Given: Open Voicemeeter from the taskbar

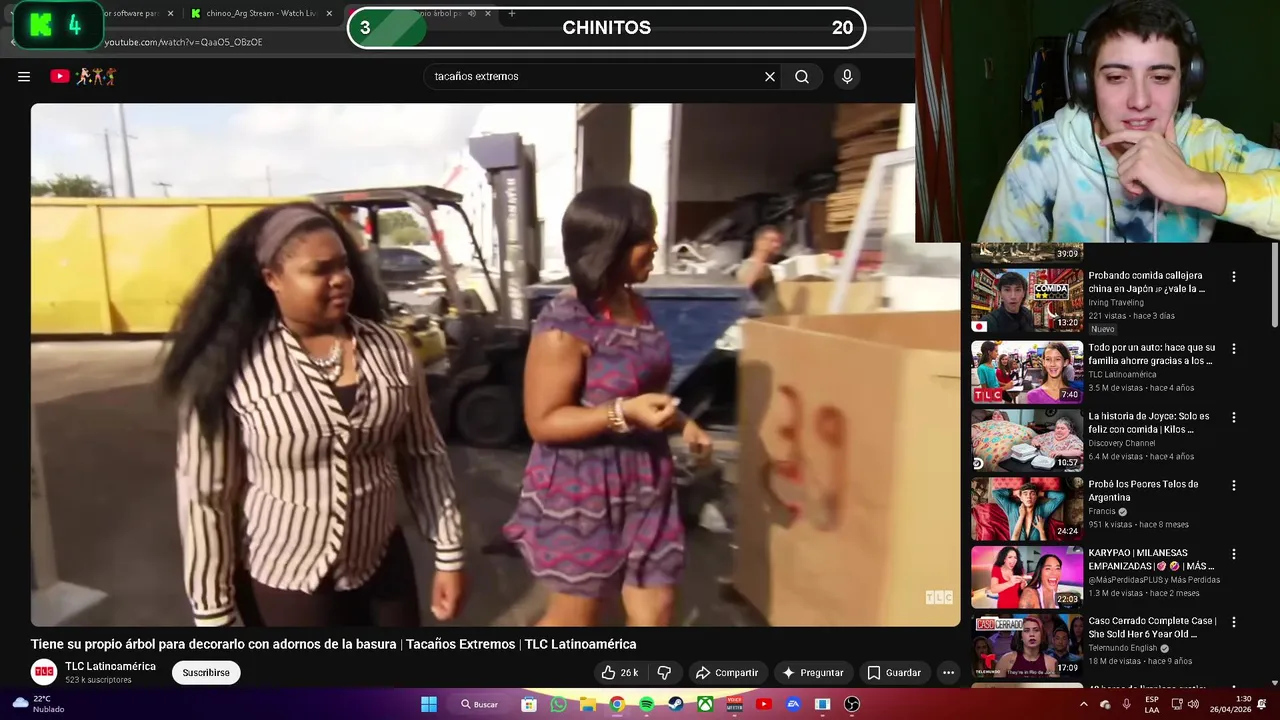Looking at the screenshot, I should tap(735, 704).
